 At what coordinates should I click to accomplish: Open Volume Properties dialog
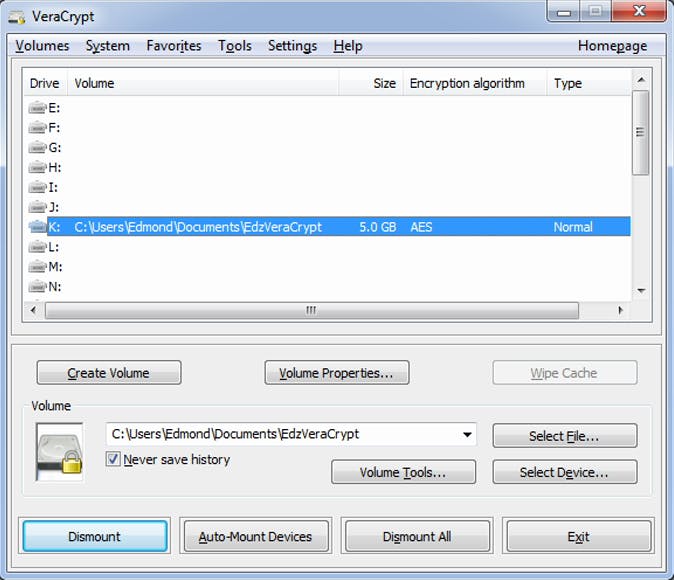click(337, 373)
